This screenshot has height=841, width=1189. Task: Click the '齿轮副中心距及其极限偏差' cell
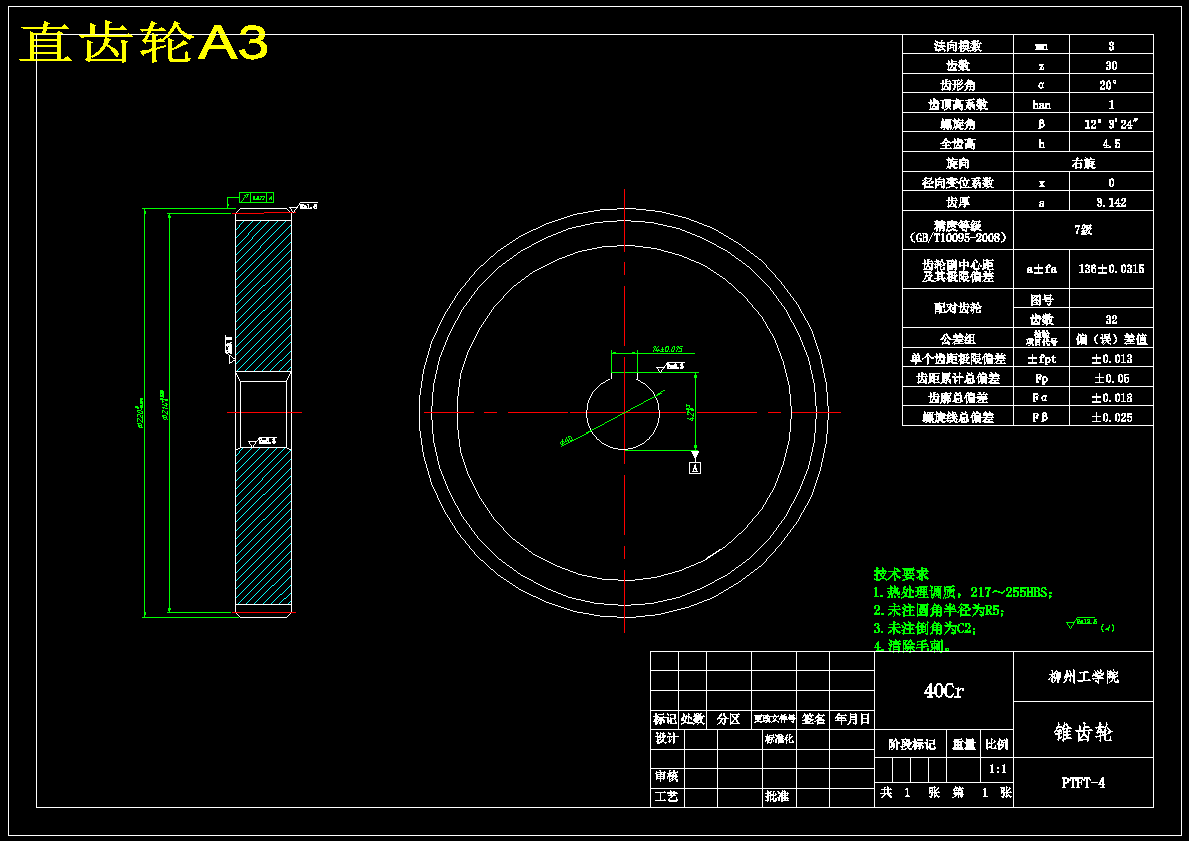click(x=958, y=271)
